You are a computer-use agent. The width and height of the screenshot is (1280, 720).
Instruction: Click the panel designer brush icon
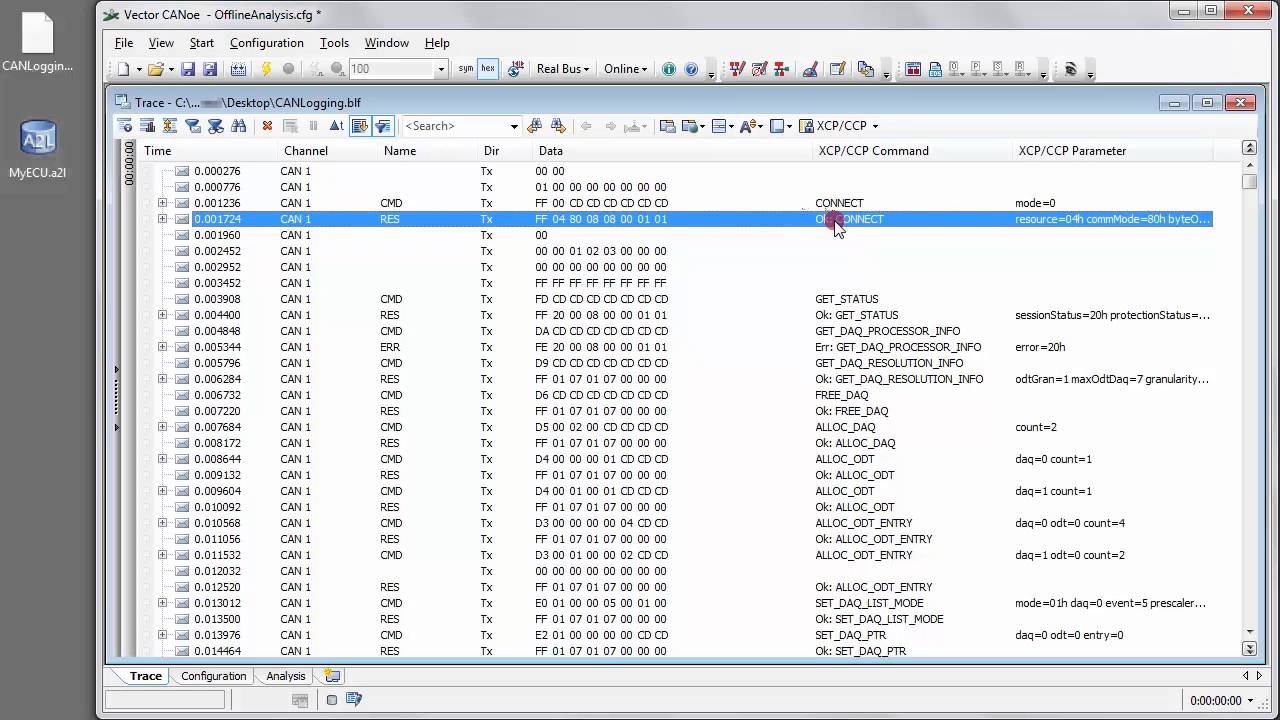click(811, 69)
